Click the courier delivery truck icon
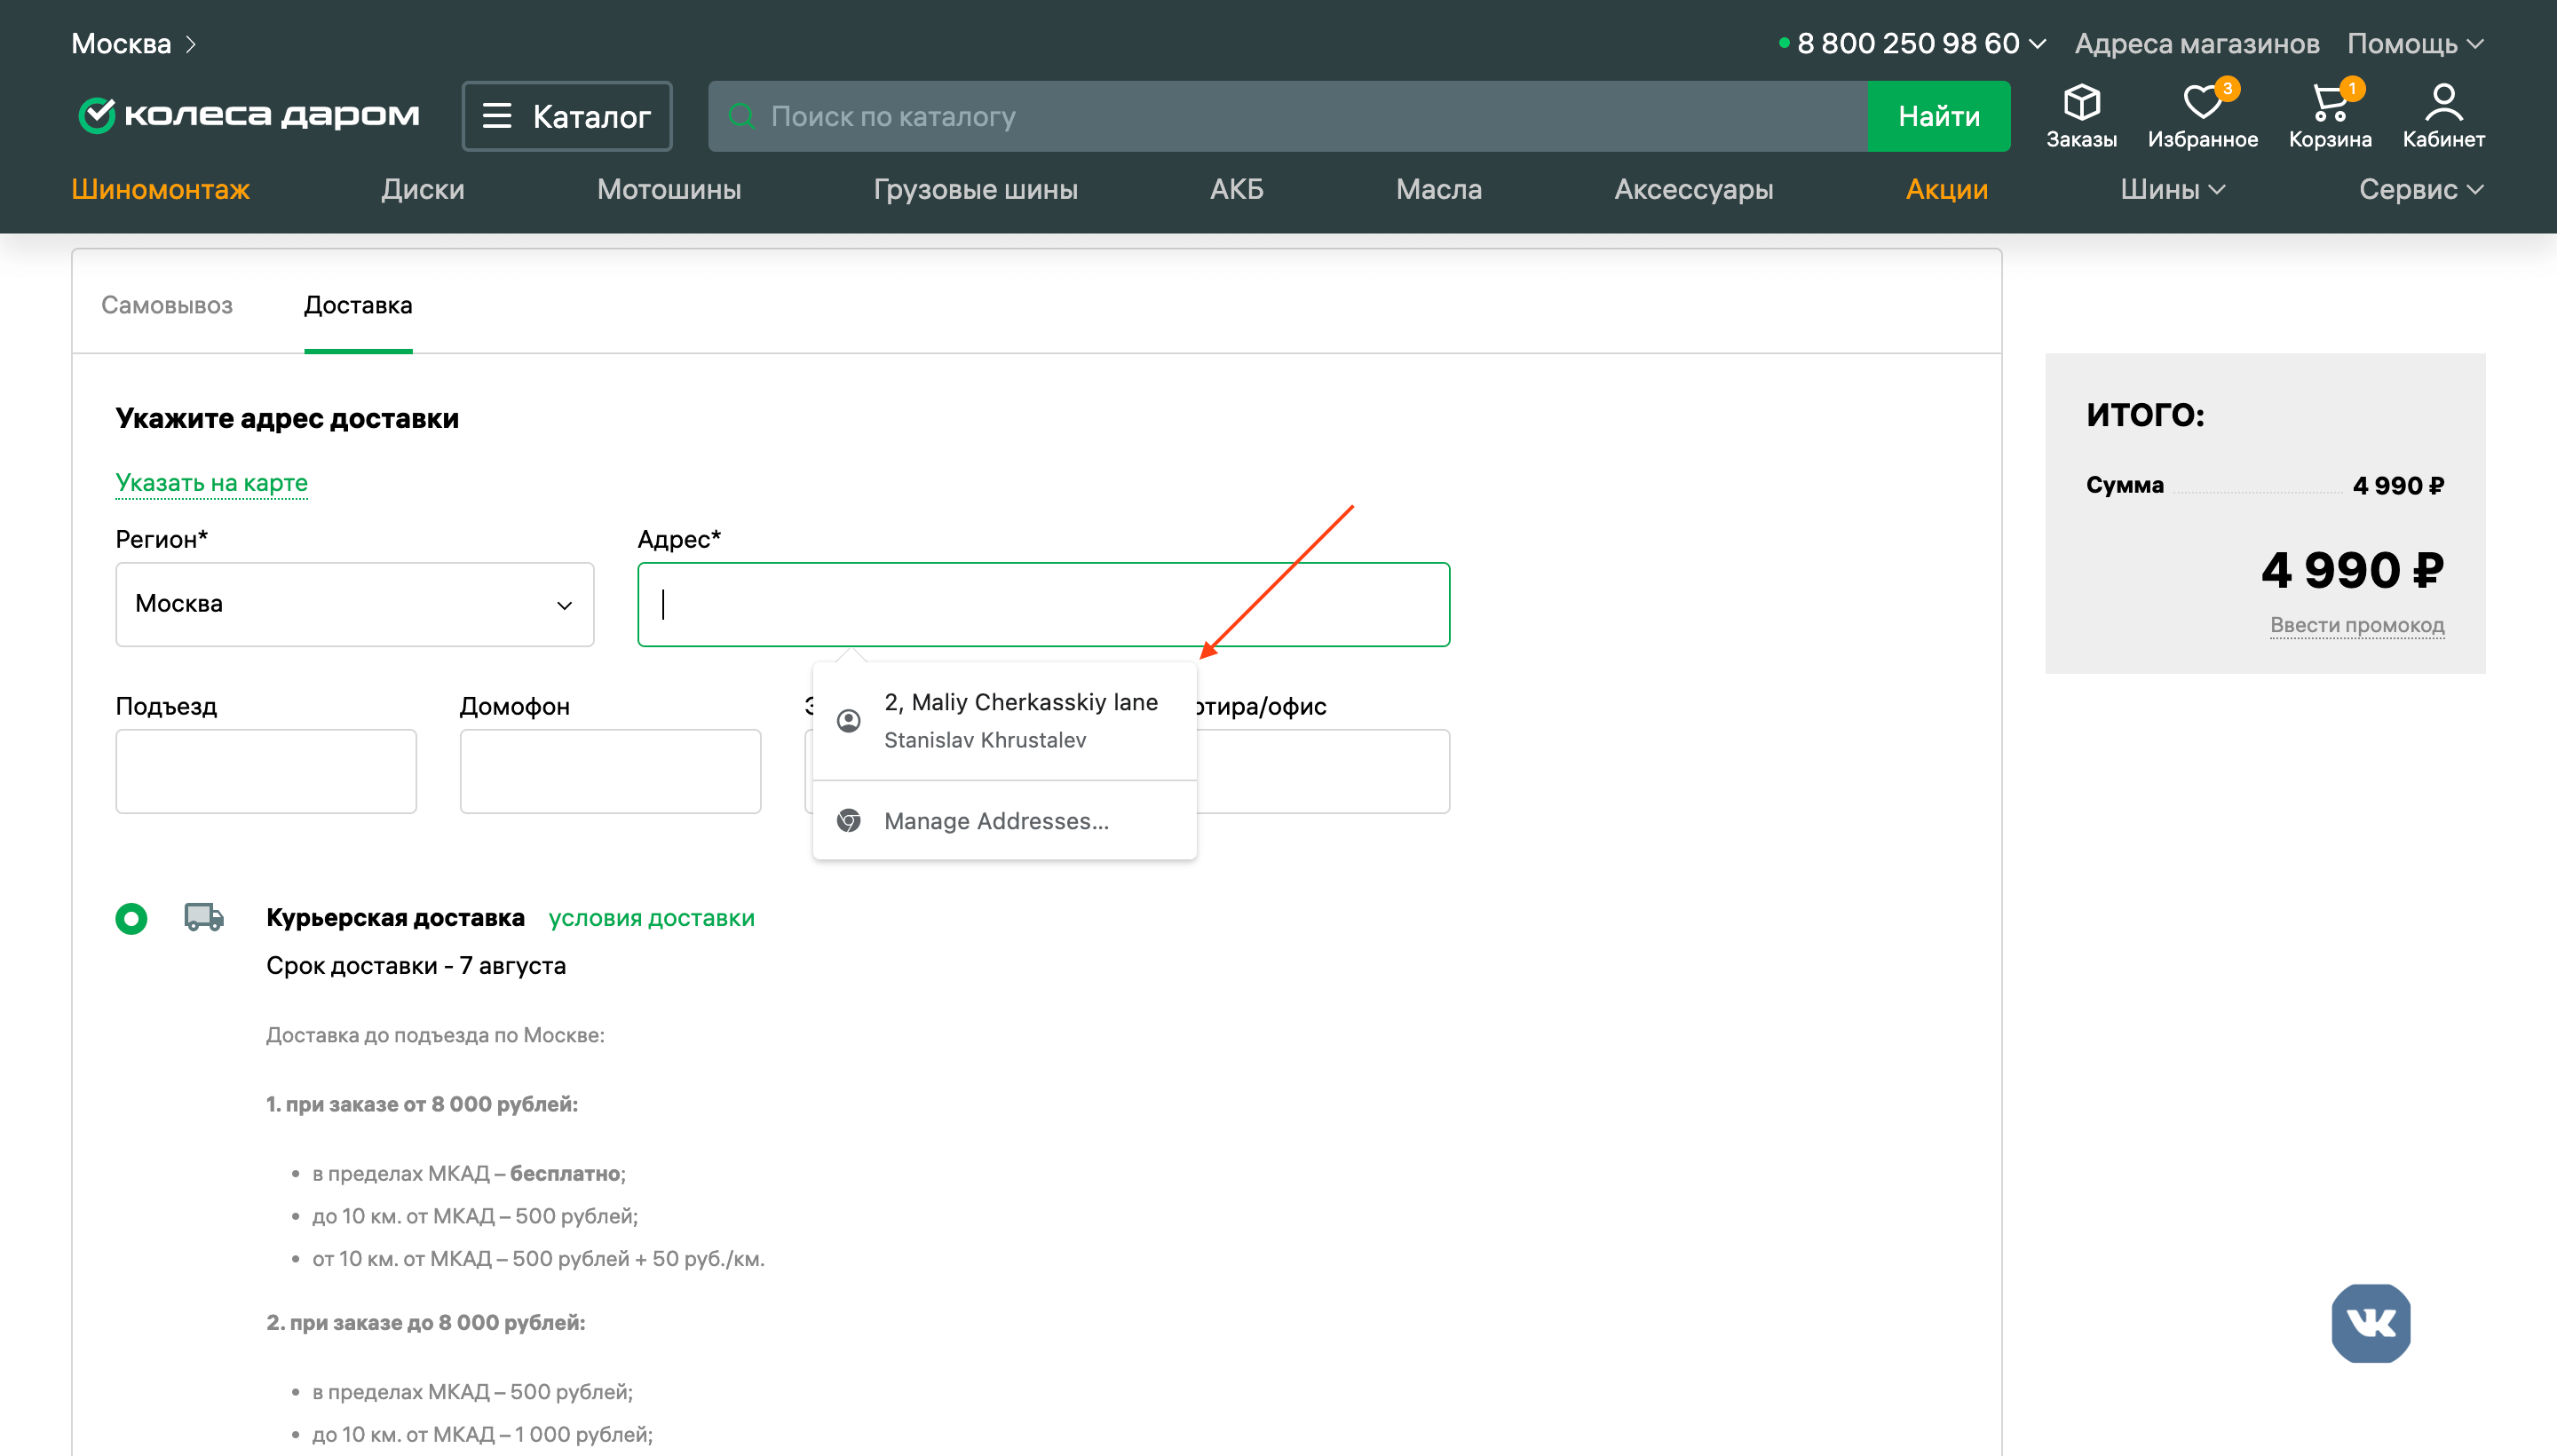Screen dimensions: 2557x1456 (x=204, y=917)
